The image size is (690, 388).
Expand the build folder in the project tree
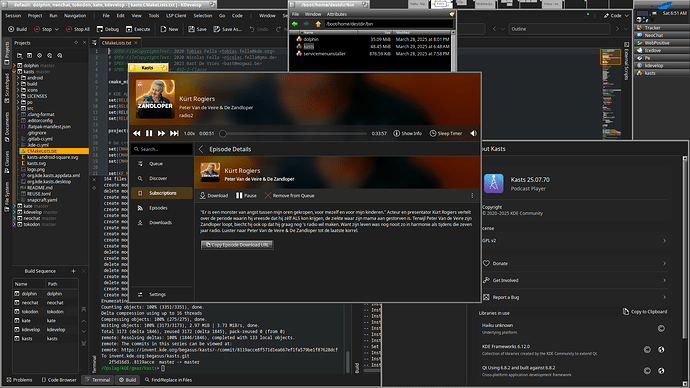click(18, 84)
